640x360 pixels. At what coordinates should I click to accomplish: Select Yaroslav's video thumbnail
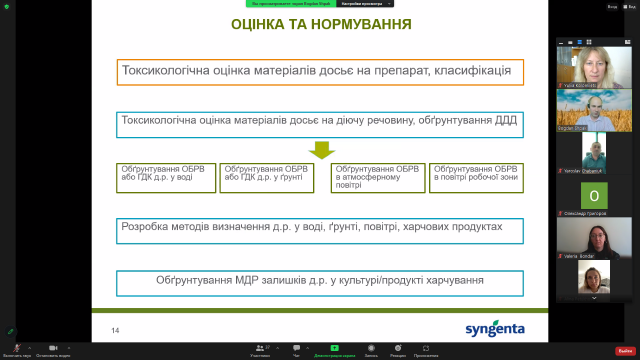coord(594,153)
